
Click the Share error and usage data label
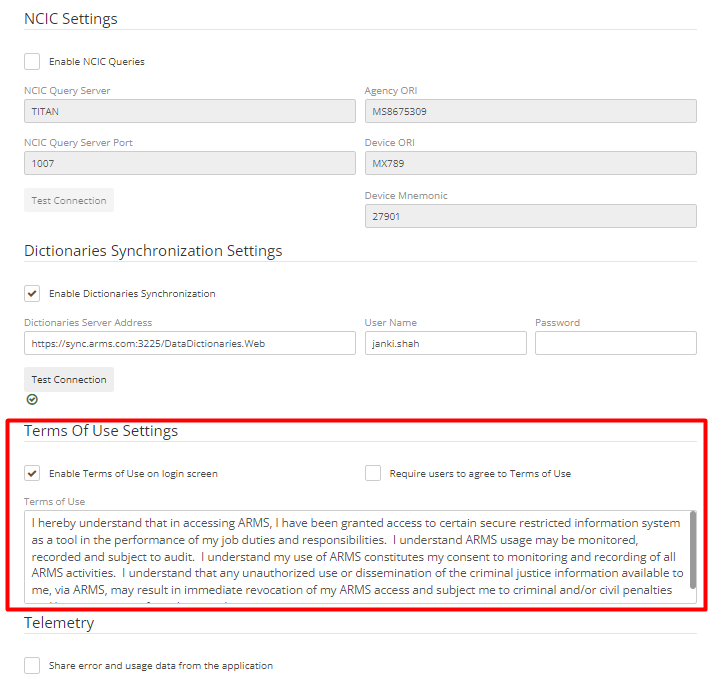tap(161, 665)
